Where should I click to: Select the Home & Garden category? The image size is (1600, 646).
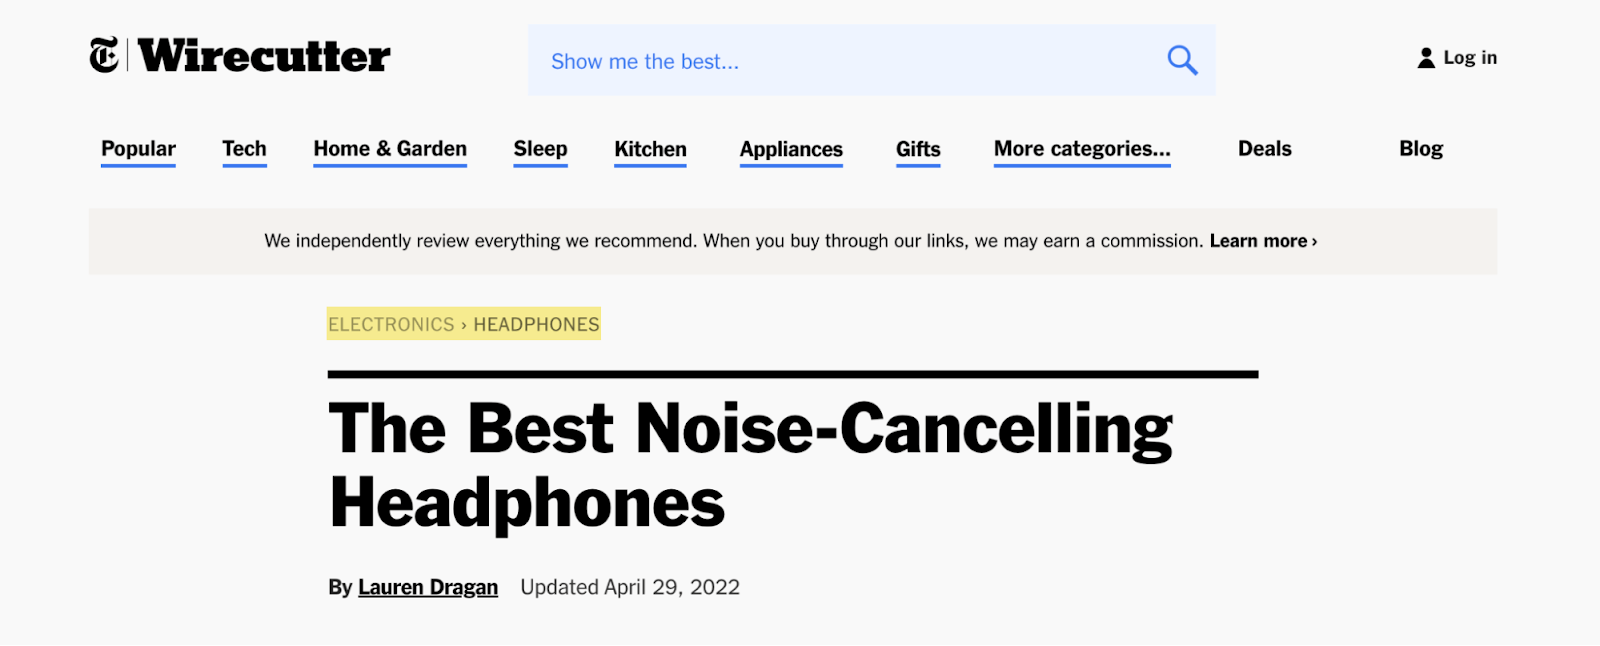390,148
